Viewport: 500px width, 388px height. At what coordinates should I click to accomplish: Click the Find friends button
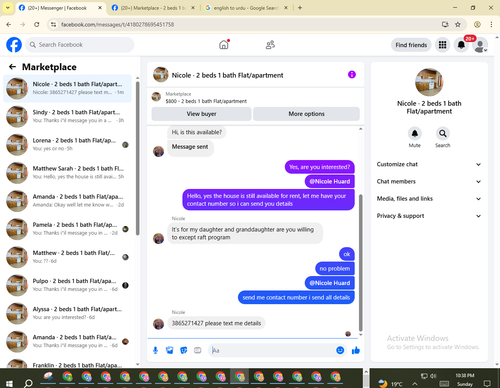point(411,45)
